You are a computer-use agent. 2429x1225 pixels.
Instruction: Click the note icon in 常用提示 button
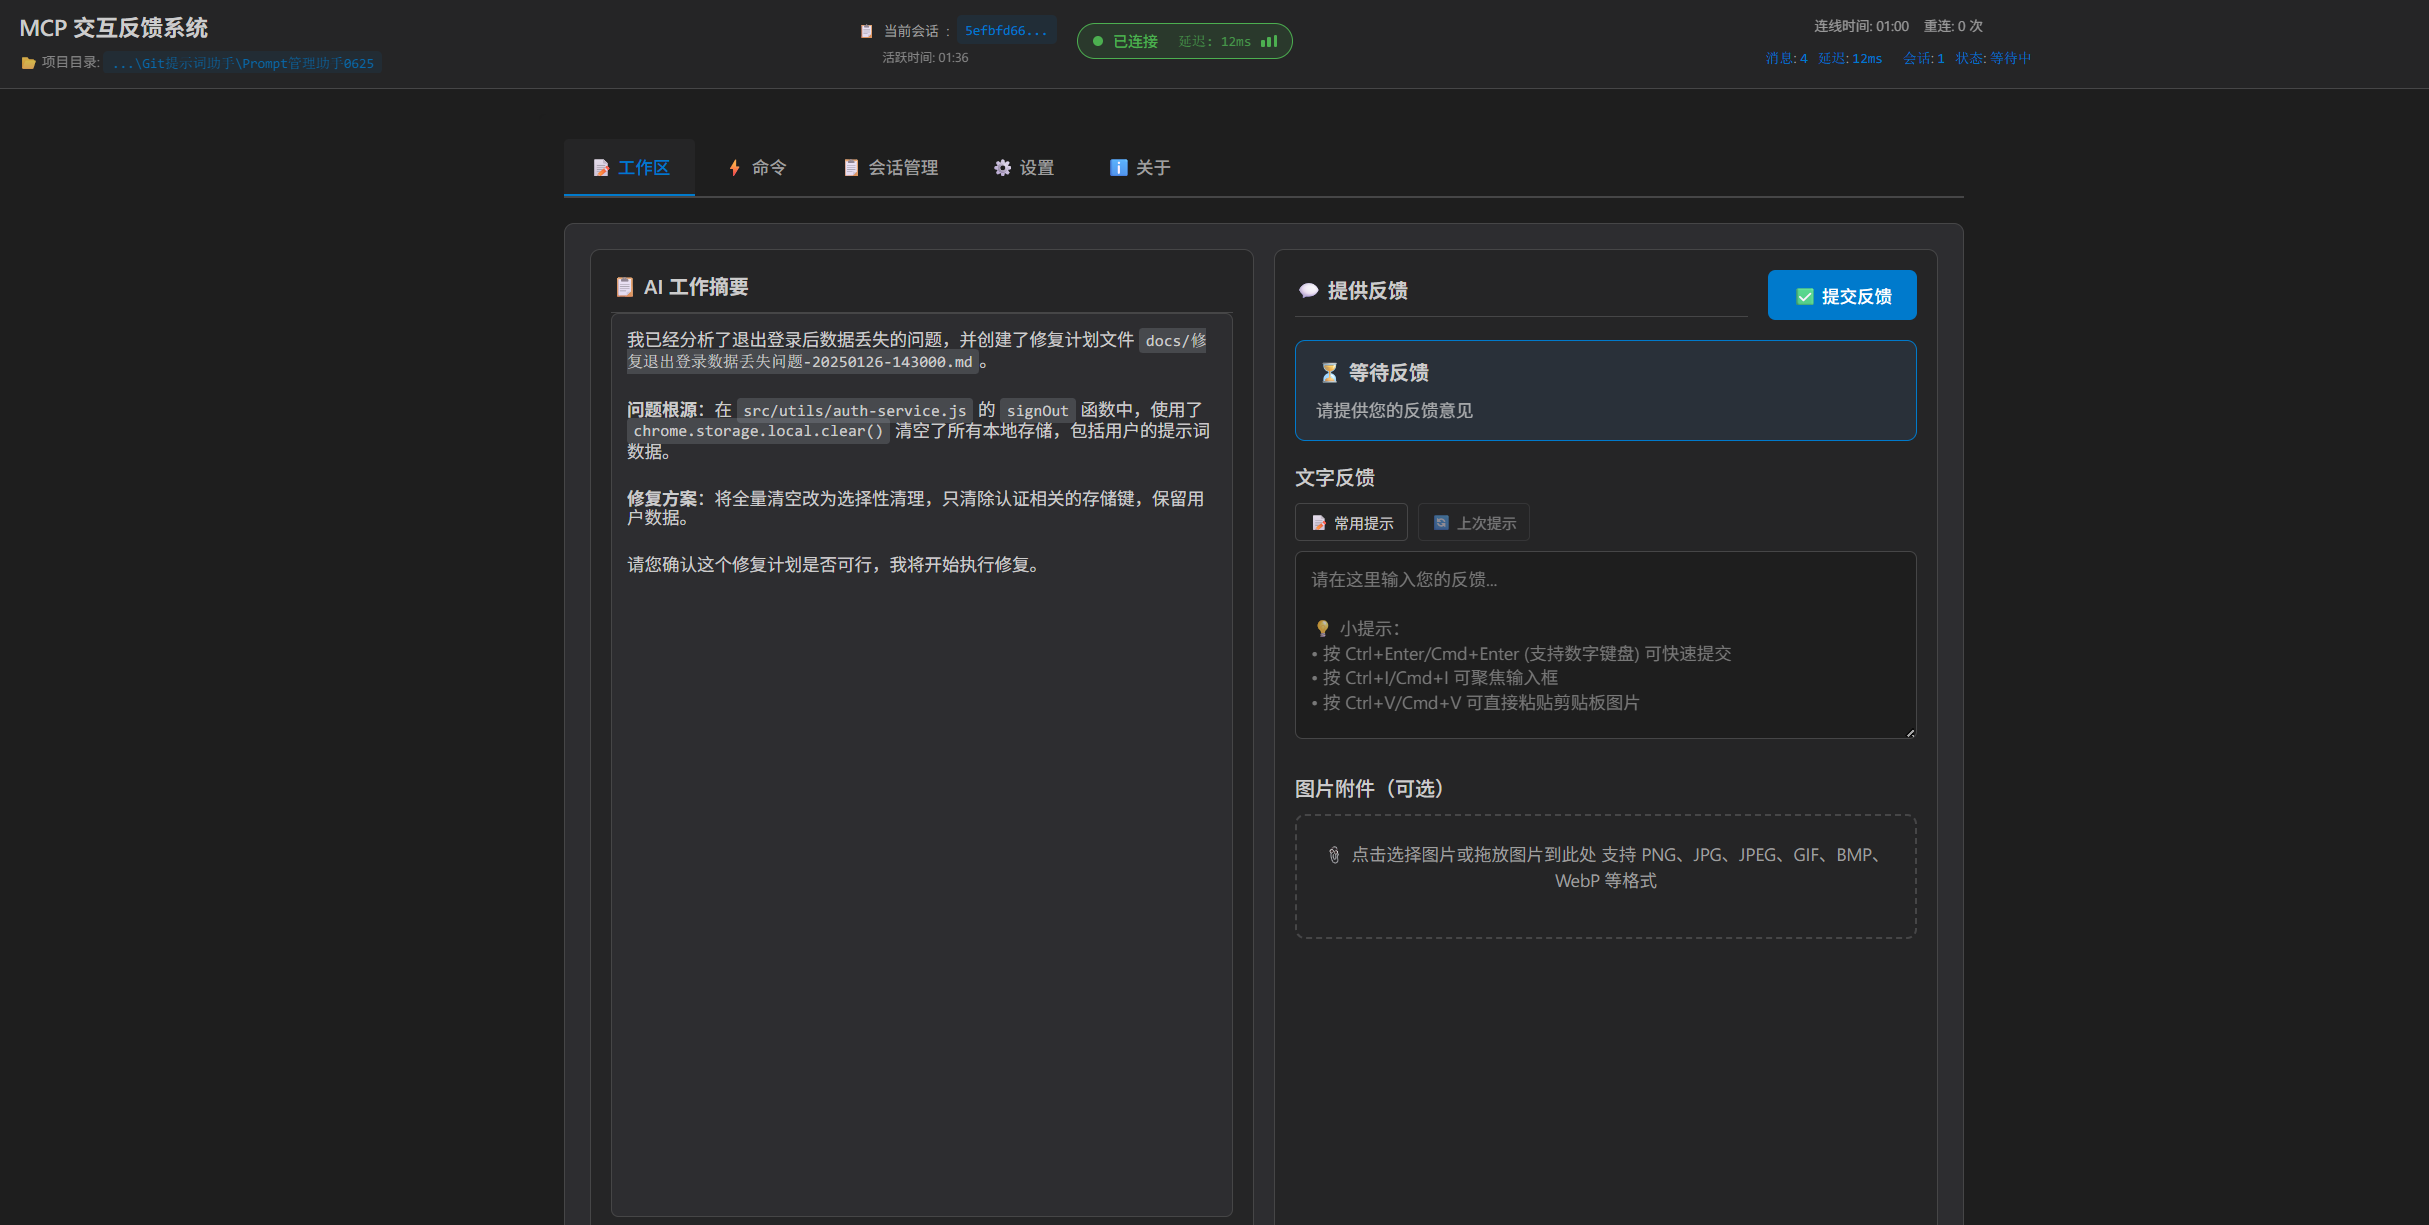(x=1319, y=523)
